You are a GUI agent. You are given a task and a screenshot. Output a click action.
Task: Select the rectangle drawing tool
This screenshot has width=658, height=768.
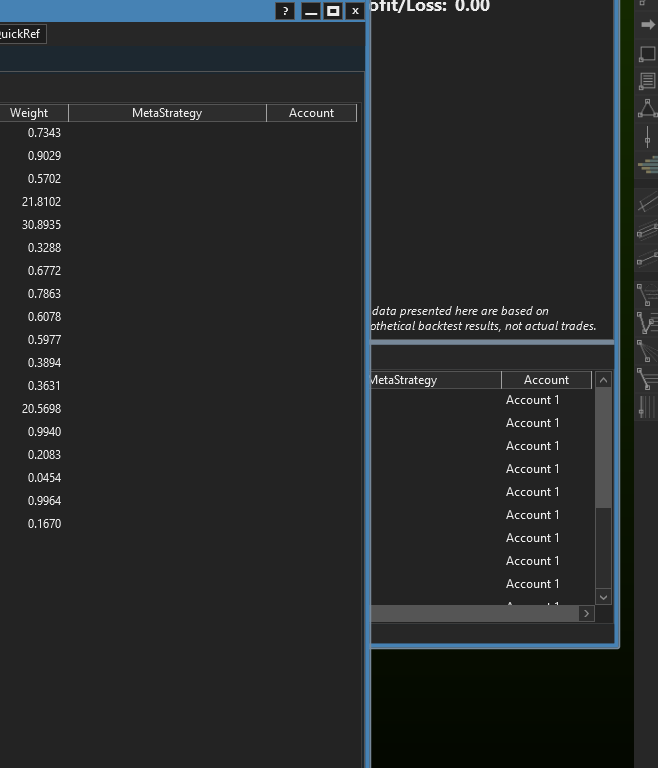pyautogui.click(x=647, y=53)
